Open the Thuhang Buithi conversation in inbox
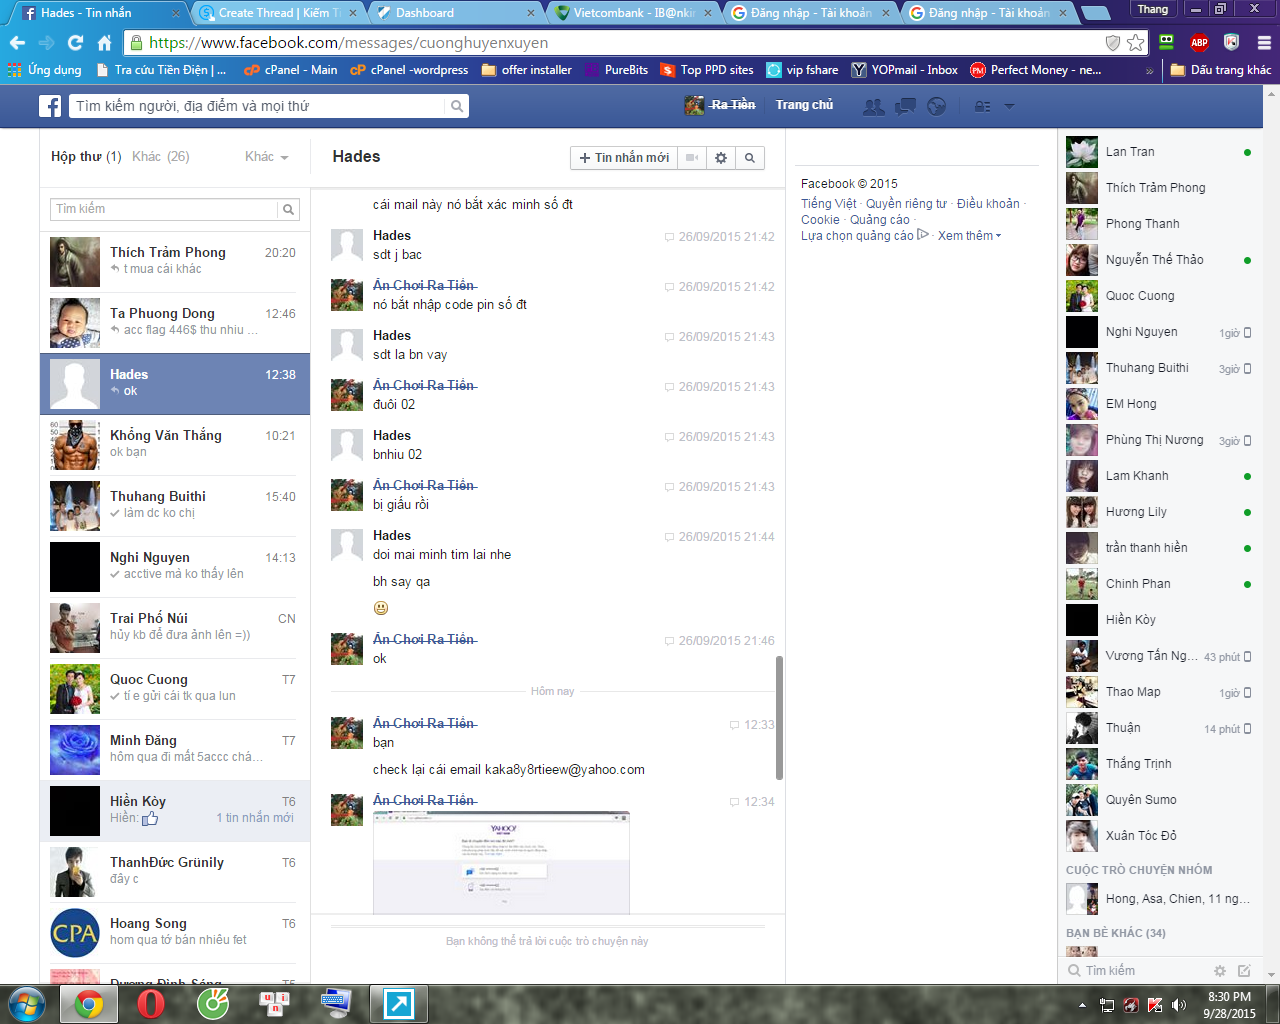Screen dimensions: 1280x1024 pyautogui.click(x=175, y=506)
